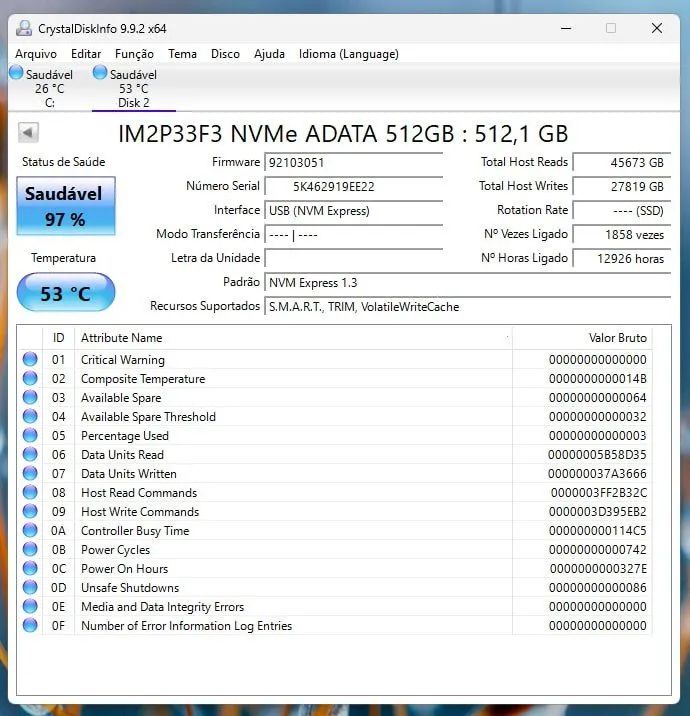Click the 53 °C temperature button

tap(66, 292)
